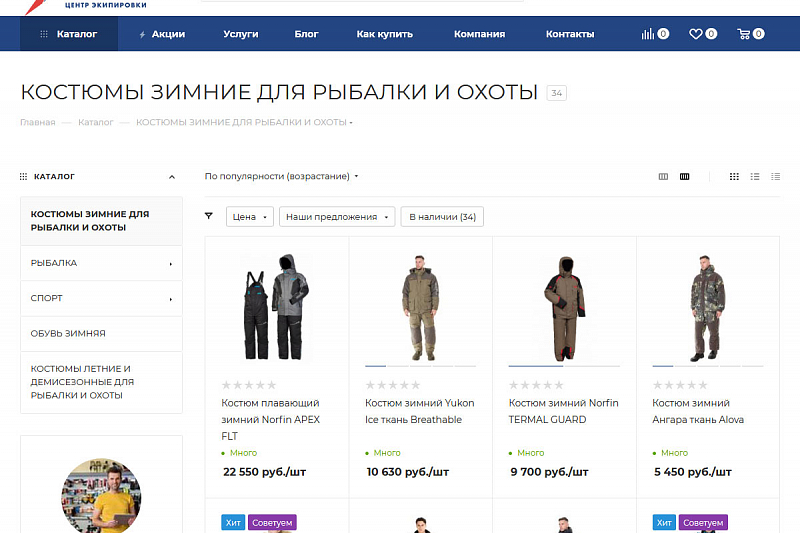Click image slider bar under Yukon Ice photo
Screen dimensions: 800x533
(420, 366)
